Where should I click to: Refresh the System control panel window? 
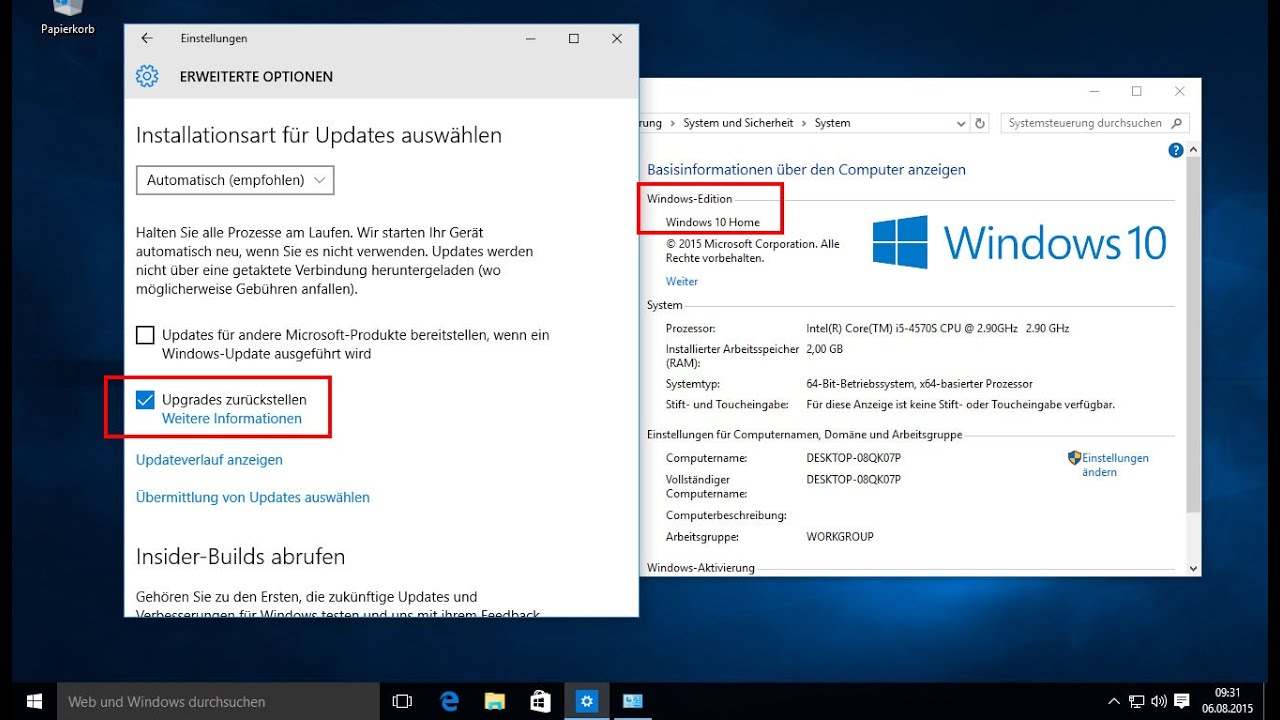point(980,123)
